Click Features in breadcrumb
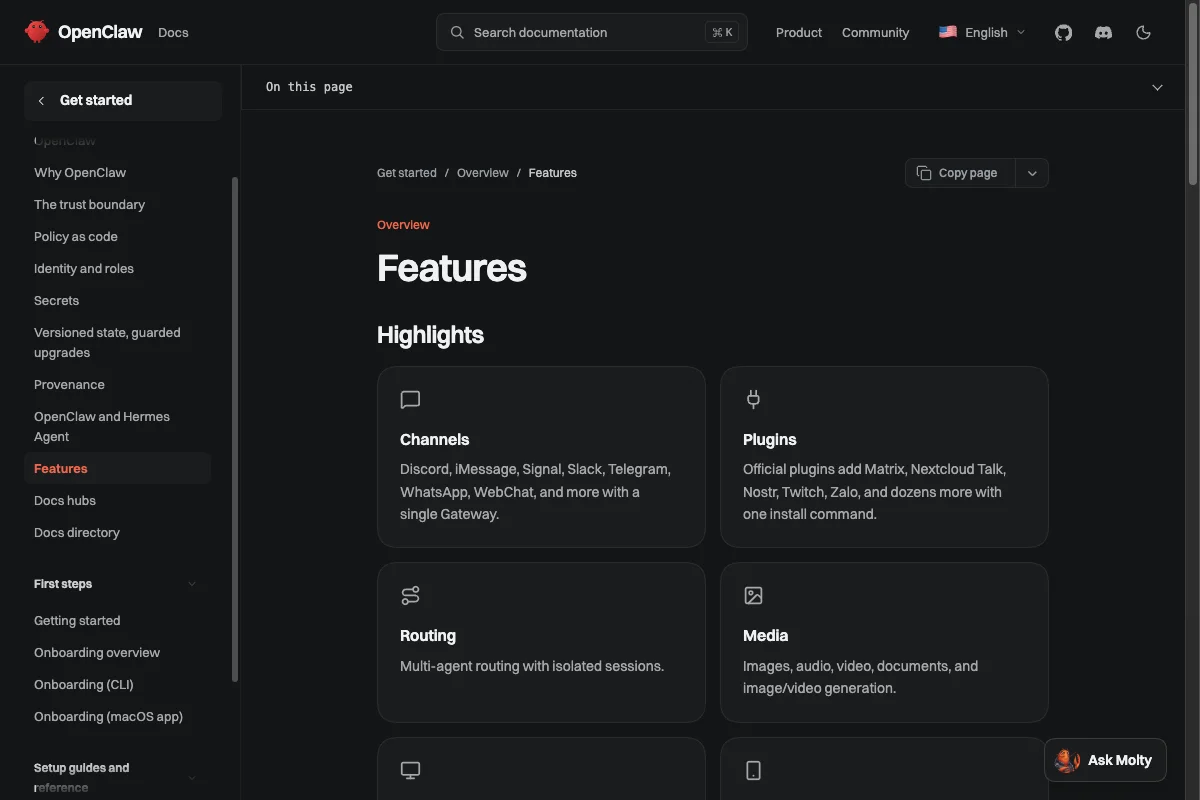This screenshot has width=1200, height=800. [553, 173]
